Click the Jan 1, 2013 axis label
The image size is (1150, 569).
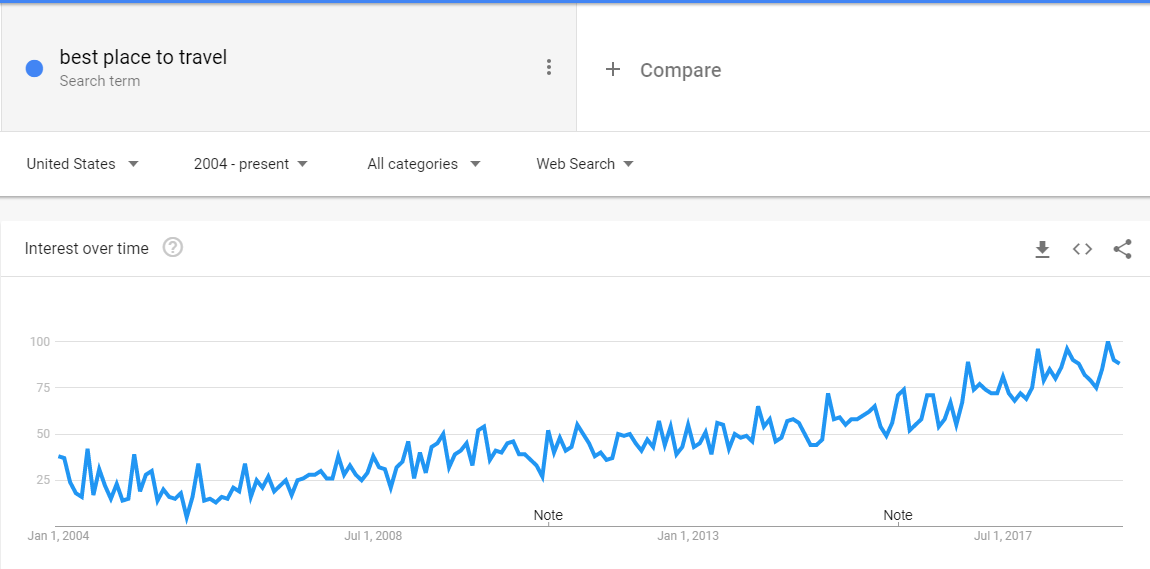point(688,536)
